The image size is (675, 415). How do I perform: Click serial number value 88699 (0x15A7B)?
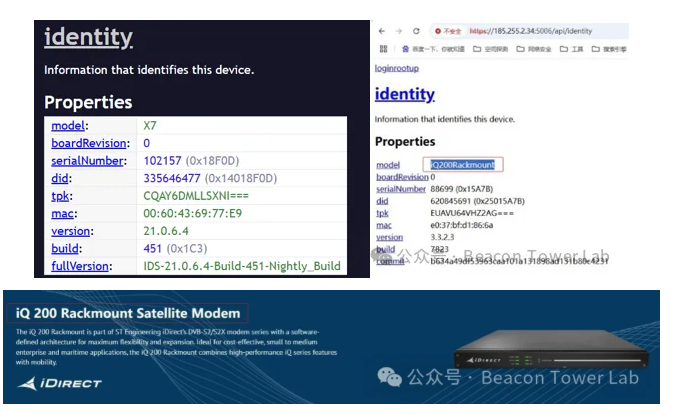[x=461, y=189]
